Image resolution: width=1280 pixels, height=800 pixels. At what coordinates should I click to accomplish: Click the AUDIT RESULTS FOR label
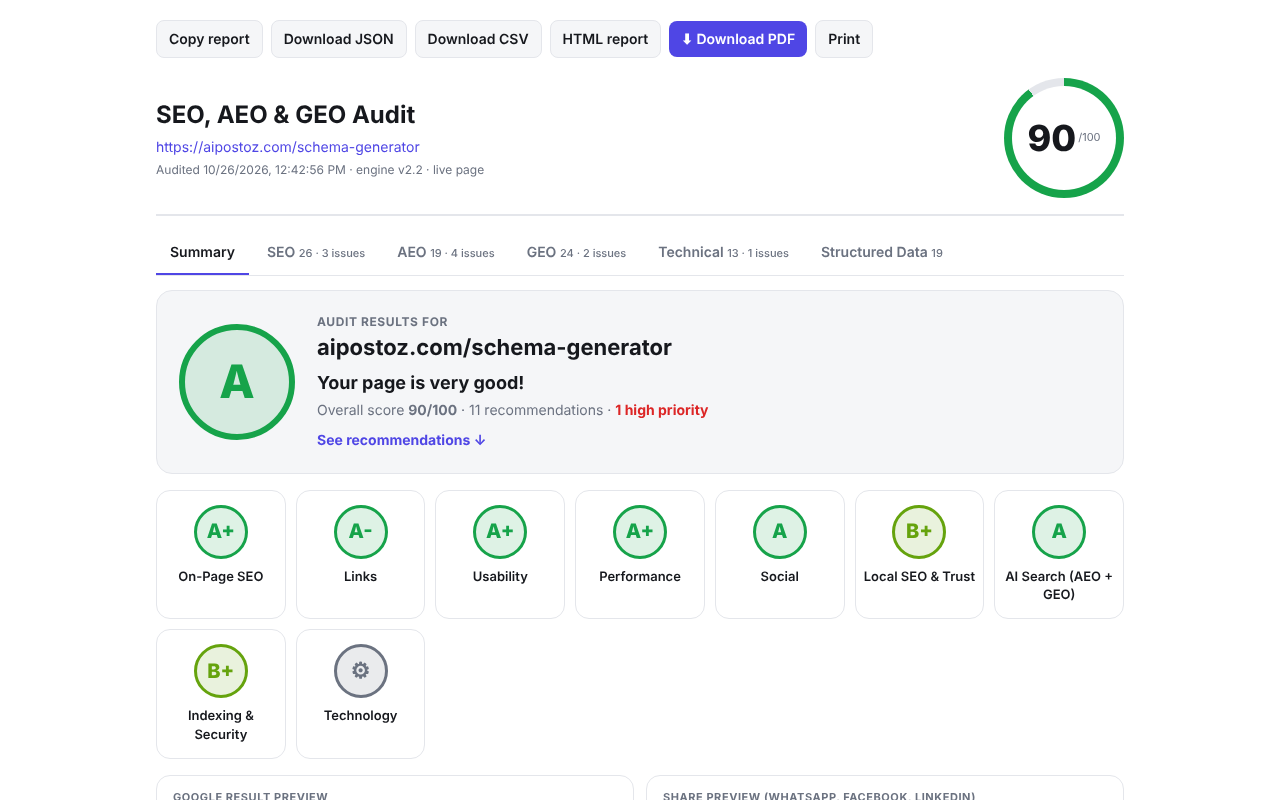382,322
